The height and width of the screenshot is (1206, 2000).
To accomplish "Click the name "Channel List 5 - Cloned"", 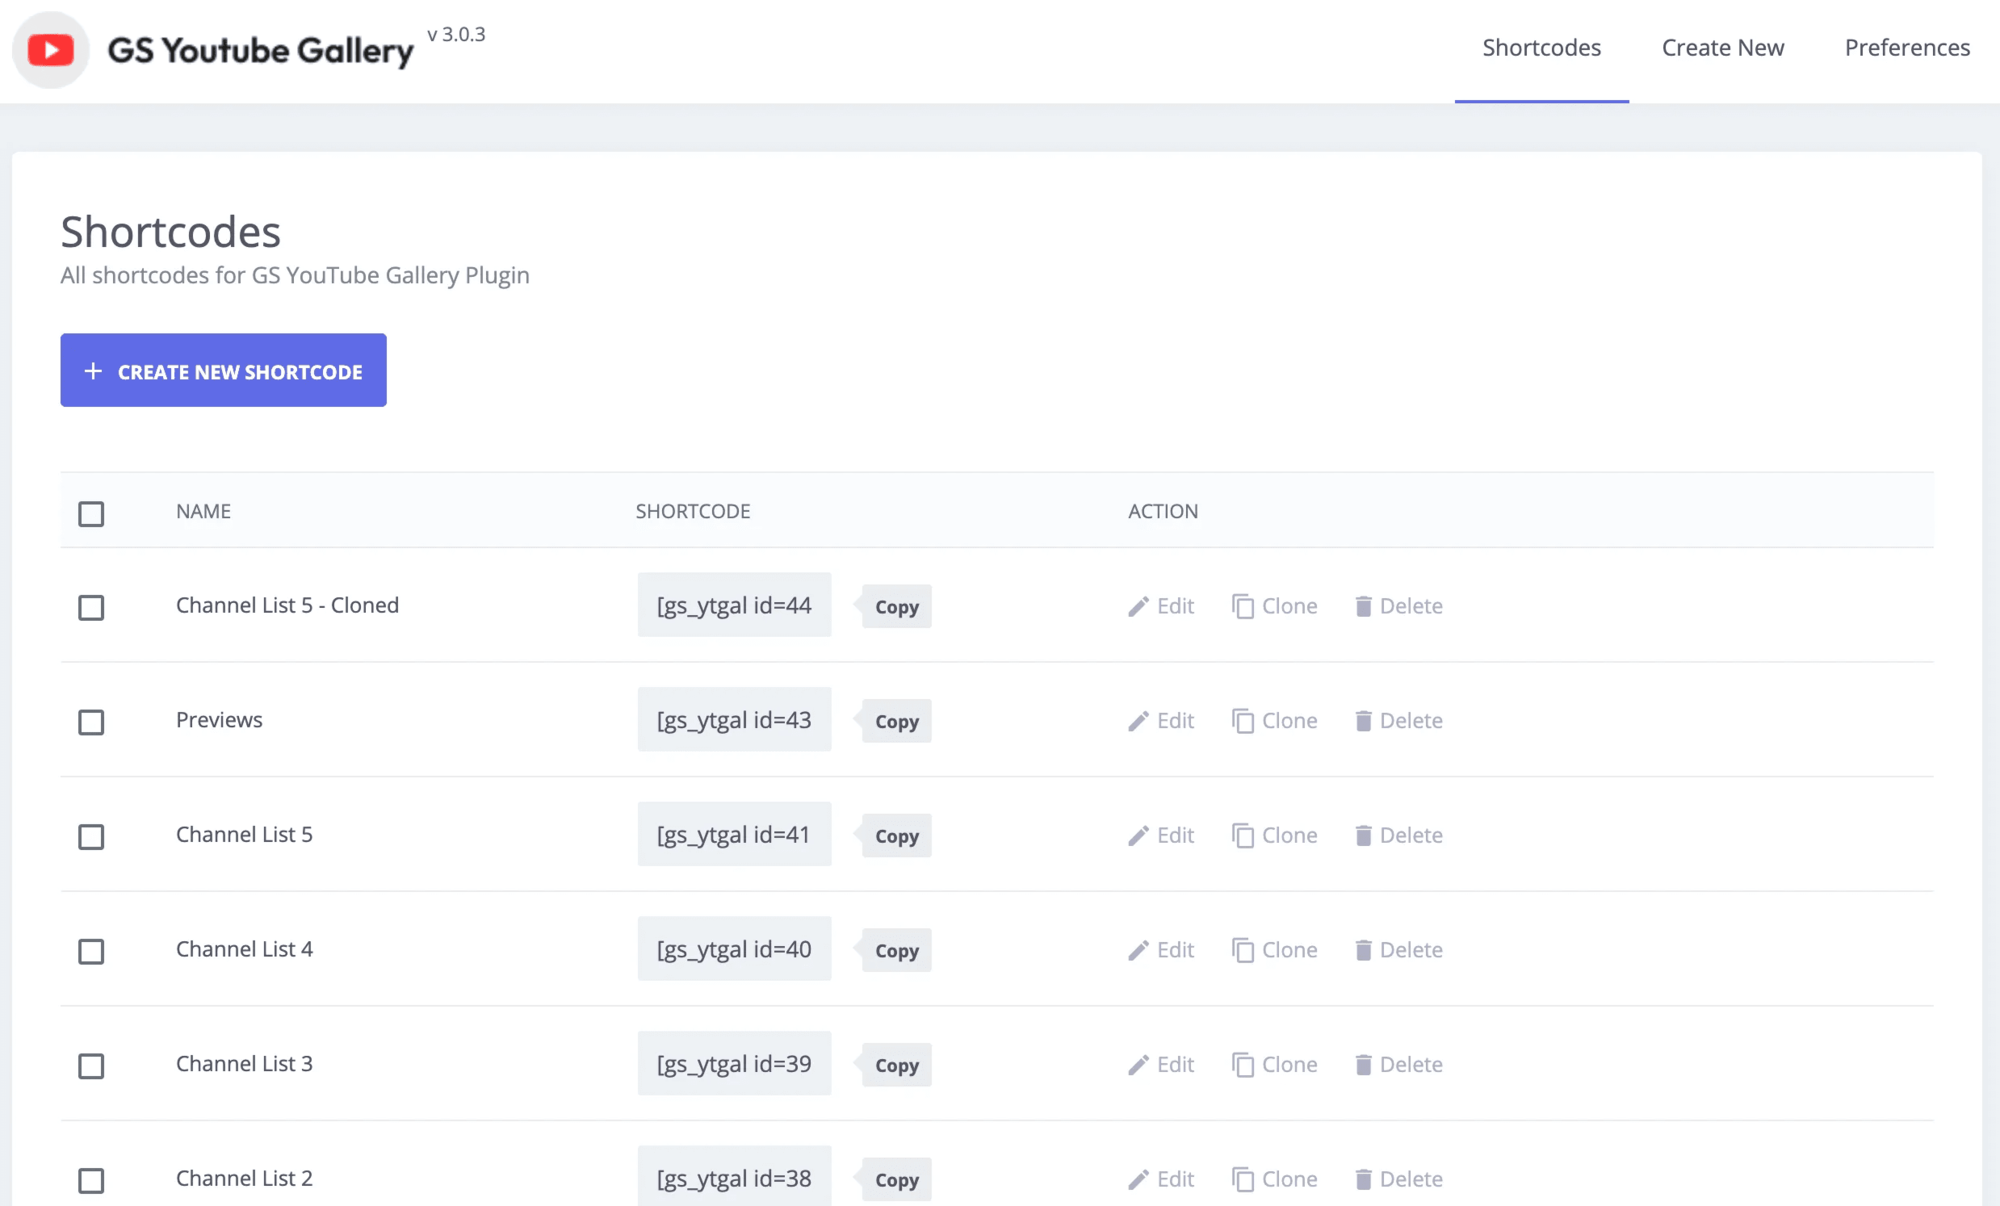I will pyautogui.click(x=287, y=605).
